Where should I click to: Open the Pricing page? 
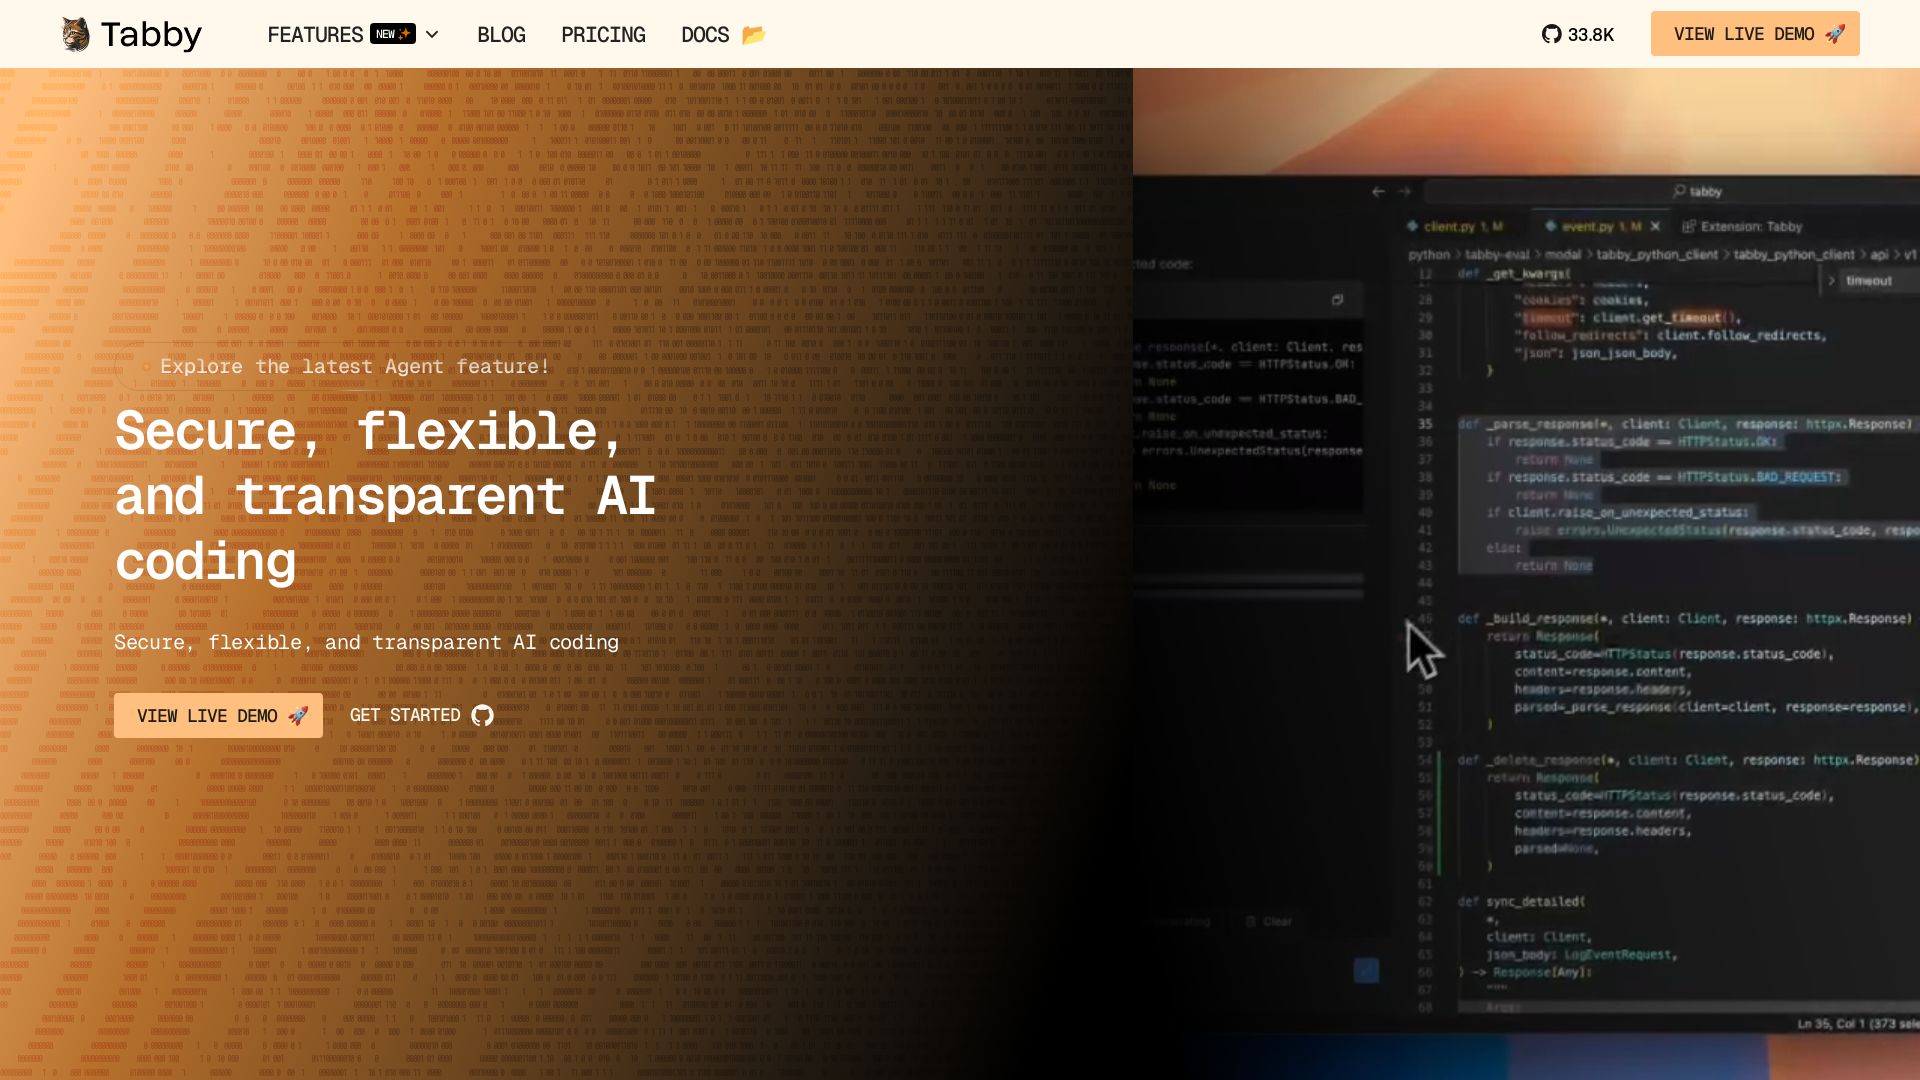point(603,34)
